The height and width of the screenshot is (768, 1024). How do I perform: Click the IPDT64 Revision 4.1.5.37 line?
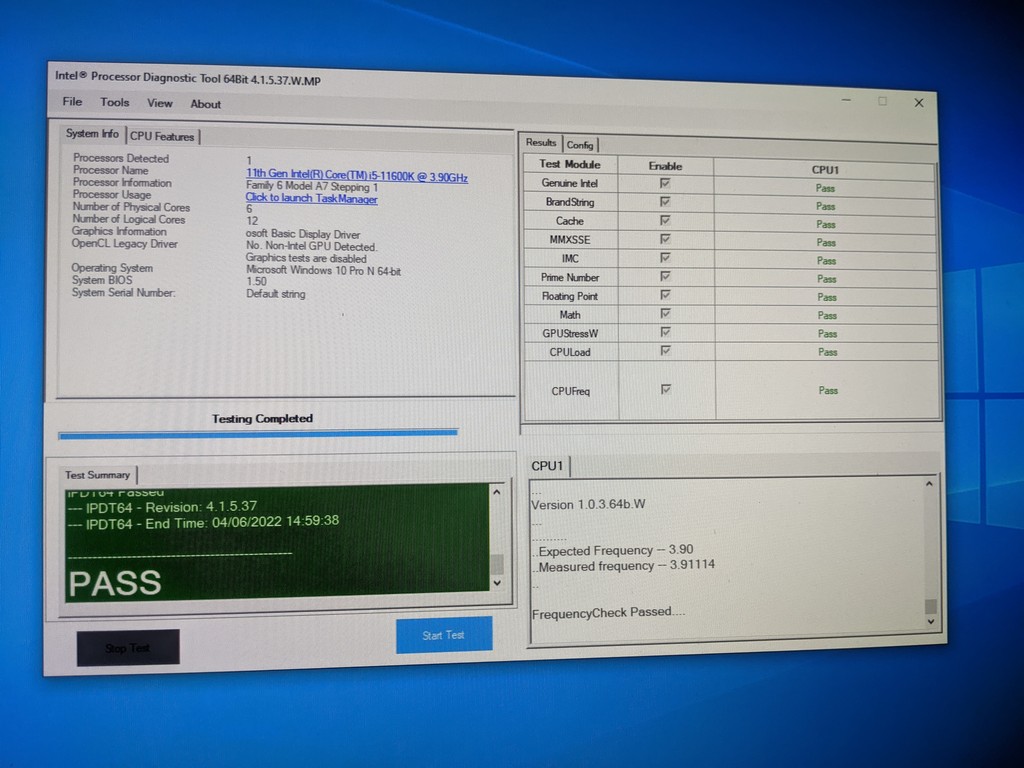[x=163, y=507]
